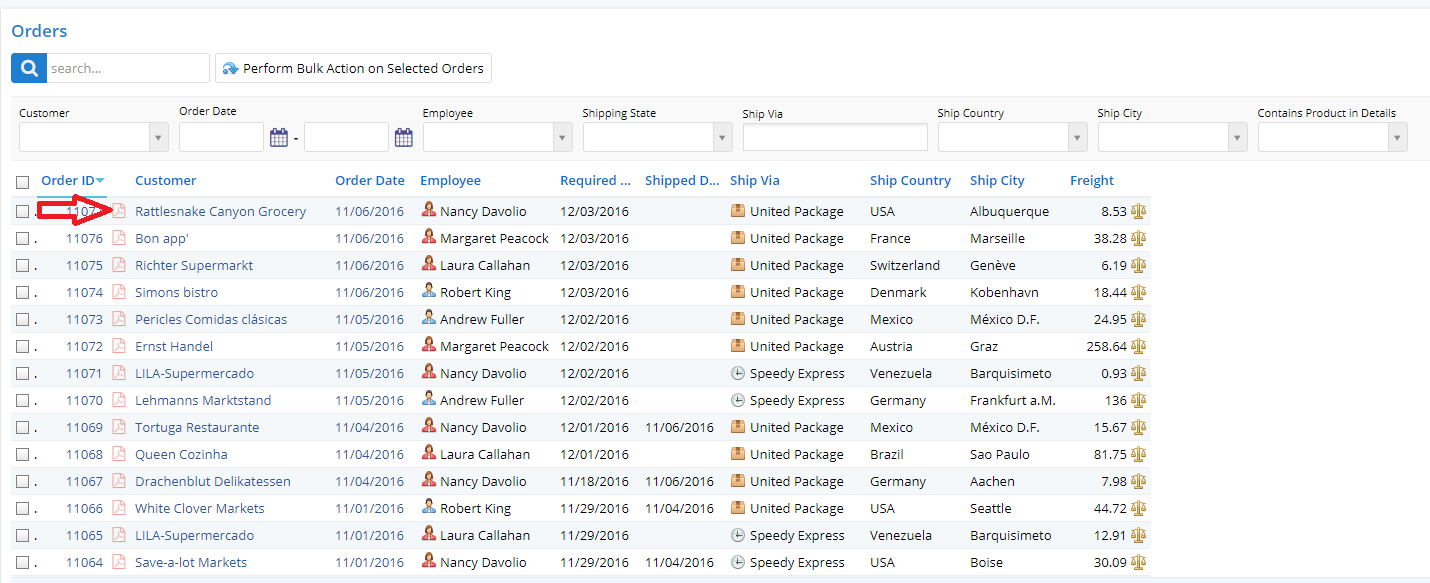Open PDF icon for order 11076

point(119,238)
